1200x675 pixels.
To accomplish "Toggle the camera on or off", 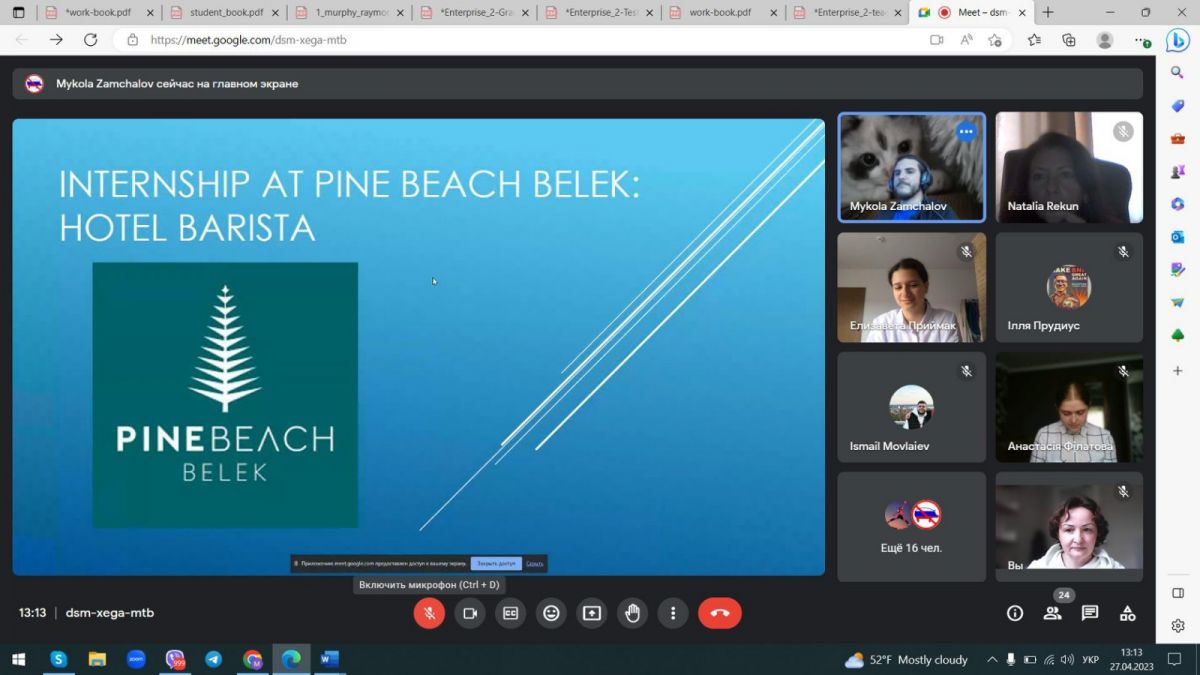I will tap(470, 613).
